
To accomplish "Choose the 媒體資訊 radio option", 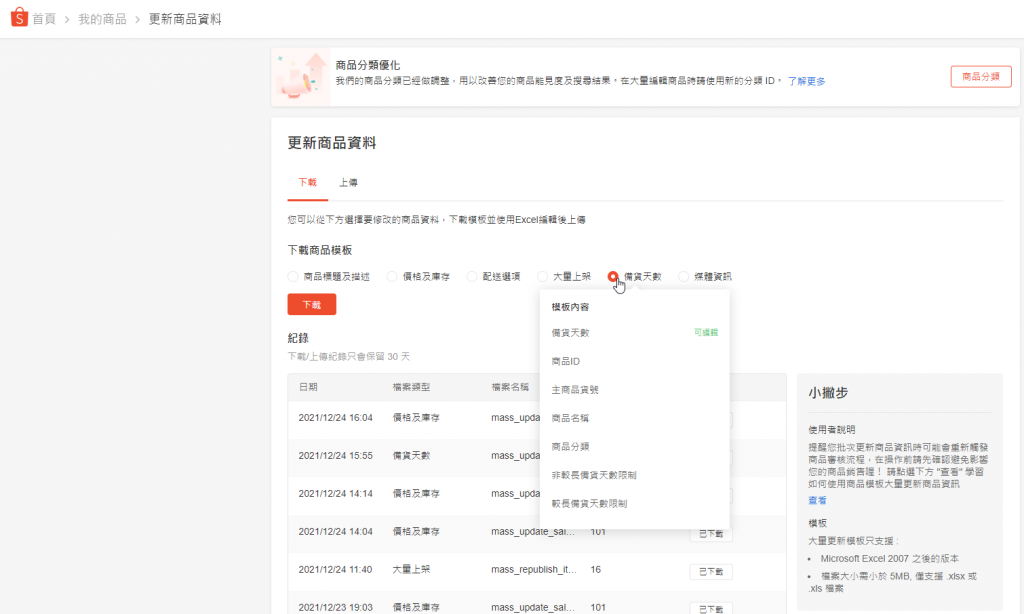I will pyautogui.click(x=684, y=276).
